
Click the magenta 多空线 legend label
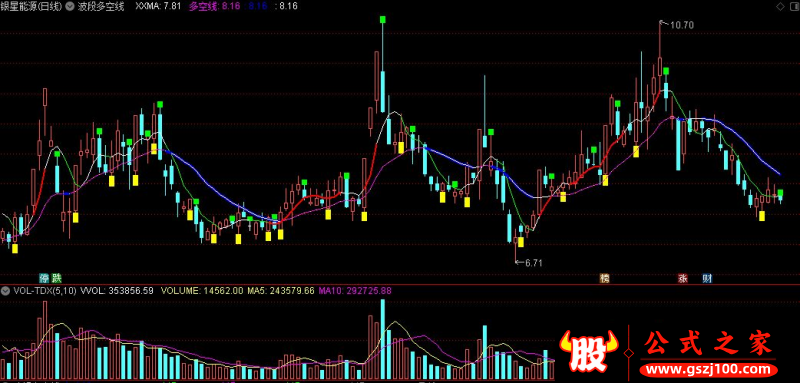(x=204, y=7)
